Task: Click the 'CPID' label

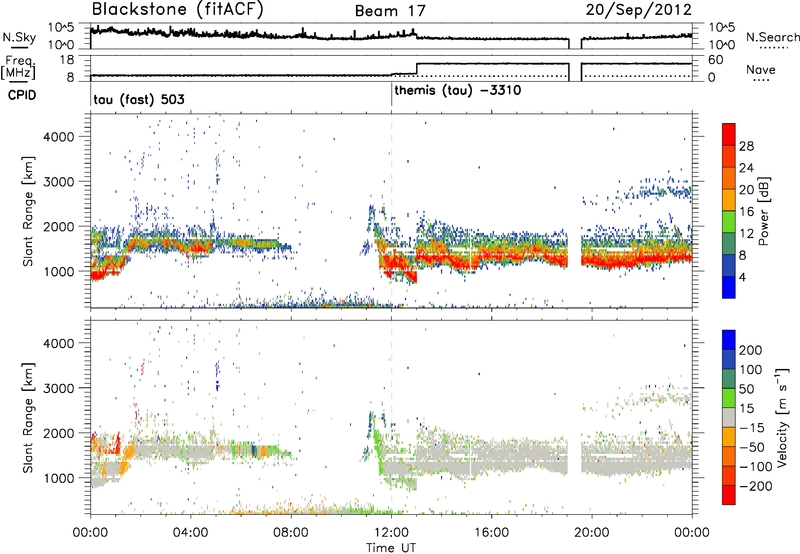Action: click(22, 95)
